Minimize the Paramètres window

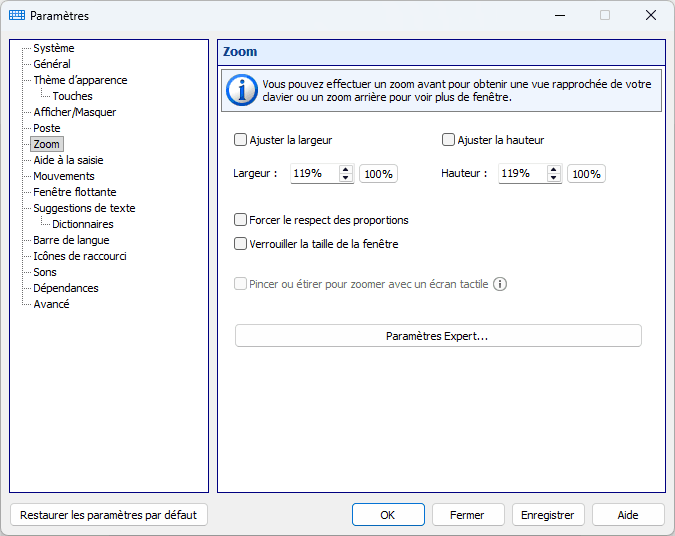coord(560,15)
